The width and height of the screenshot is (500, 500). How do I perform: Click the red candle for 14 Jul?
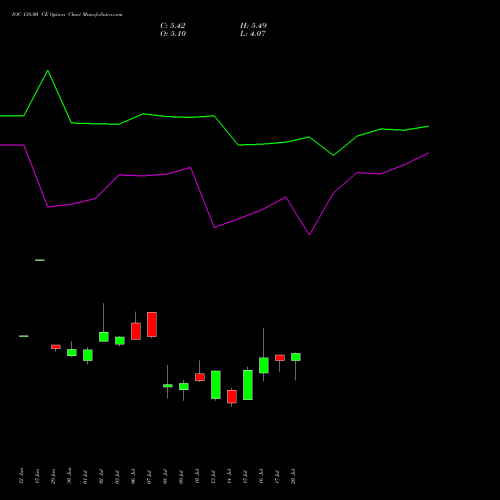[232, 397]
